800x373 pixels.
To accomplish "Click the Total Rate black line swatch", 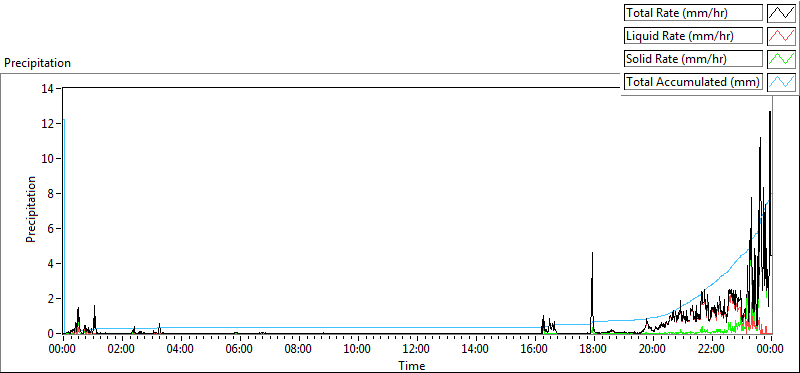I will [x=782, y=13].
